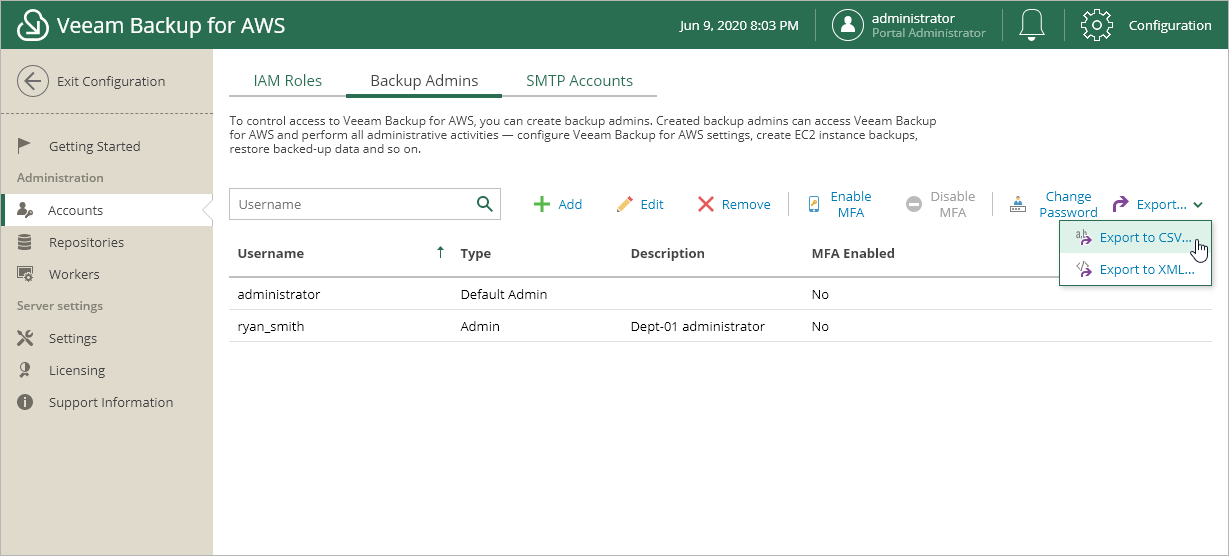Click the Export... button text
1229x556 pixels.
(x=1162, y=204)
